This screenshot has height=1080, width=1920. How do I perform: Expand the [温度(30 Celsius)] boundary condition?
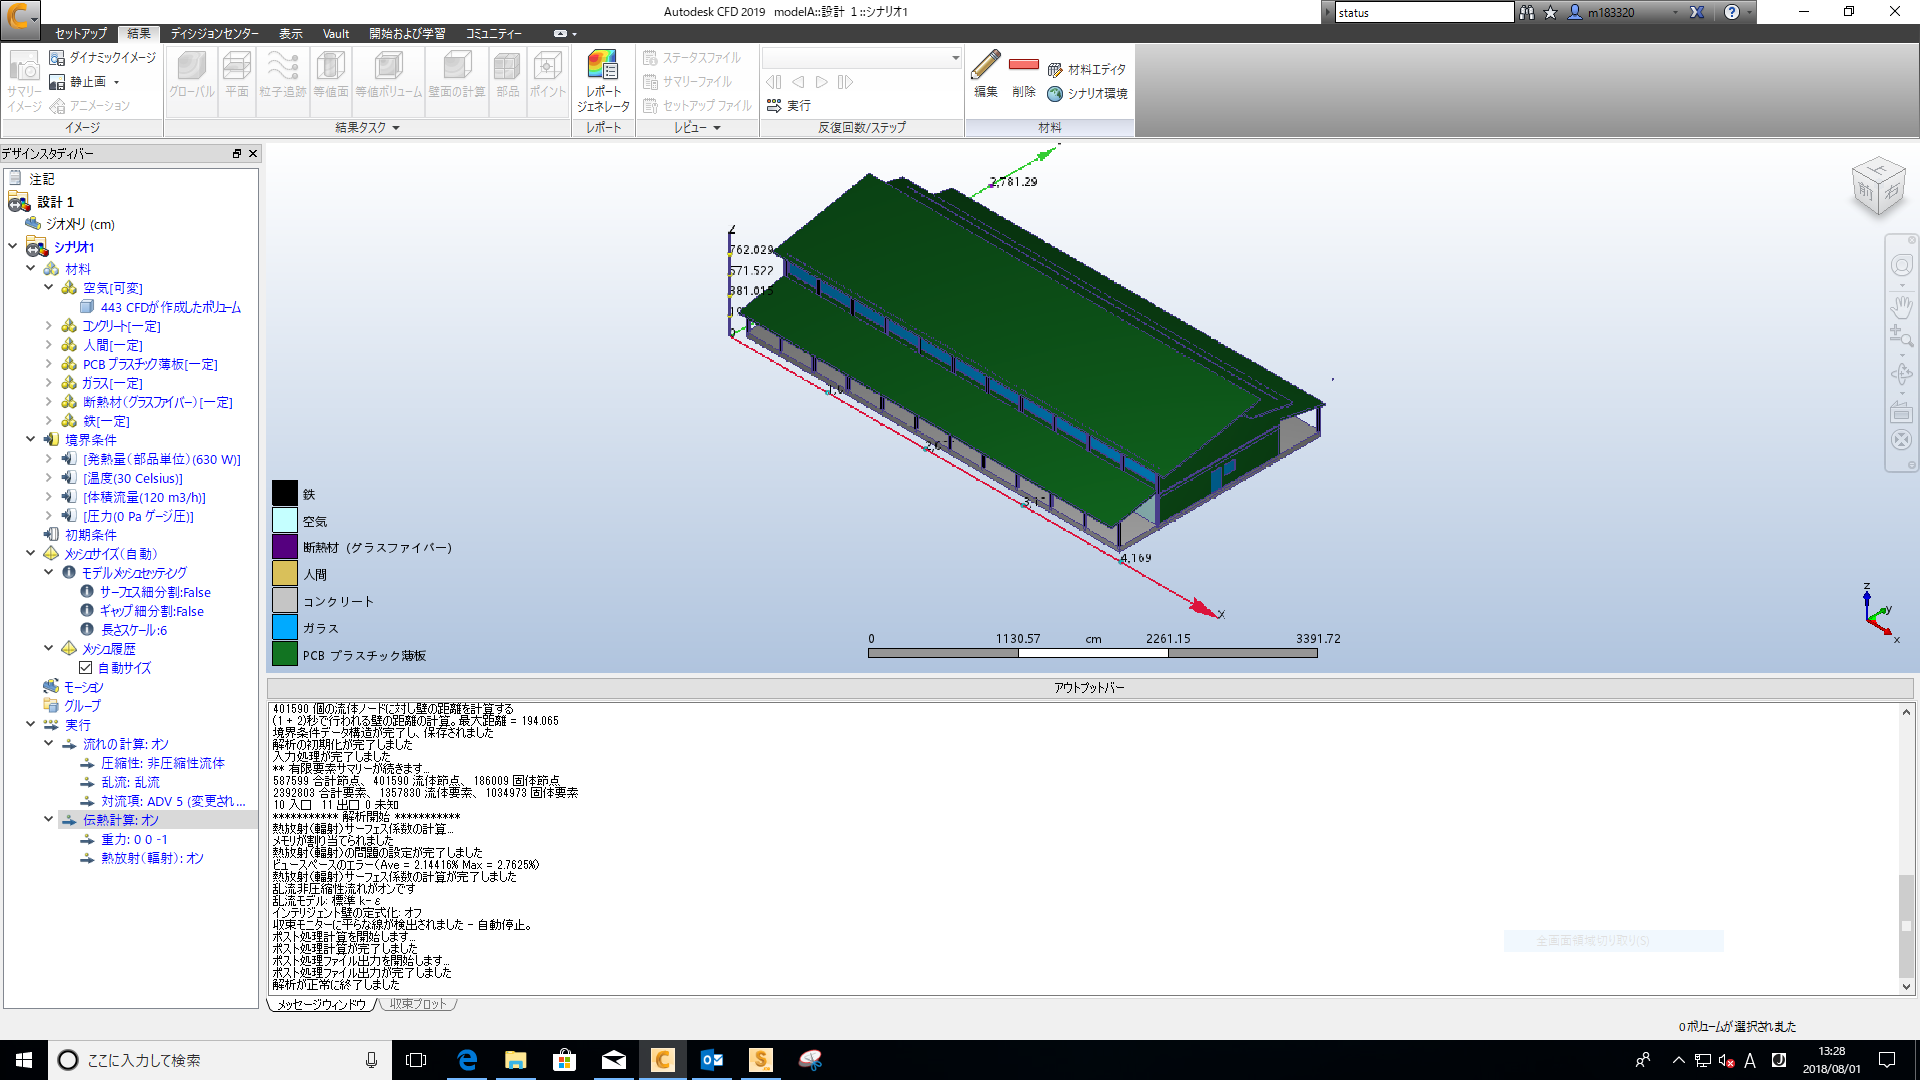49,478
